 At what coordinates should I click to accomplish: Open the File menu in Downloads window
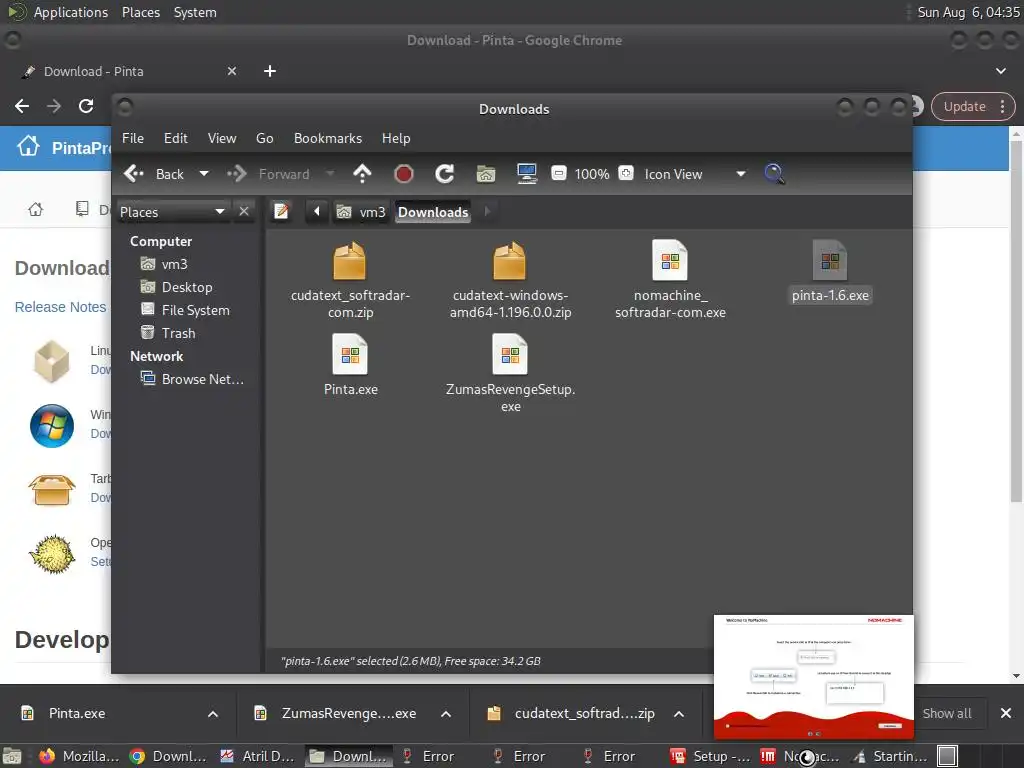tap(133, 138)
